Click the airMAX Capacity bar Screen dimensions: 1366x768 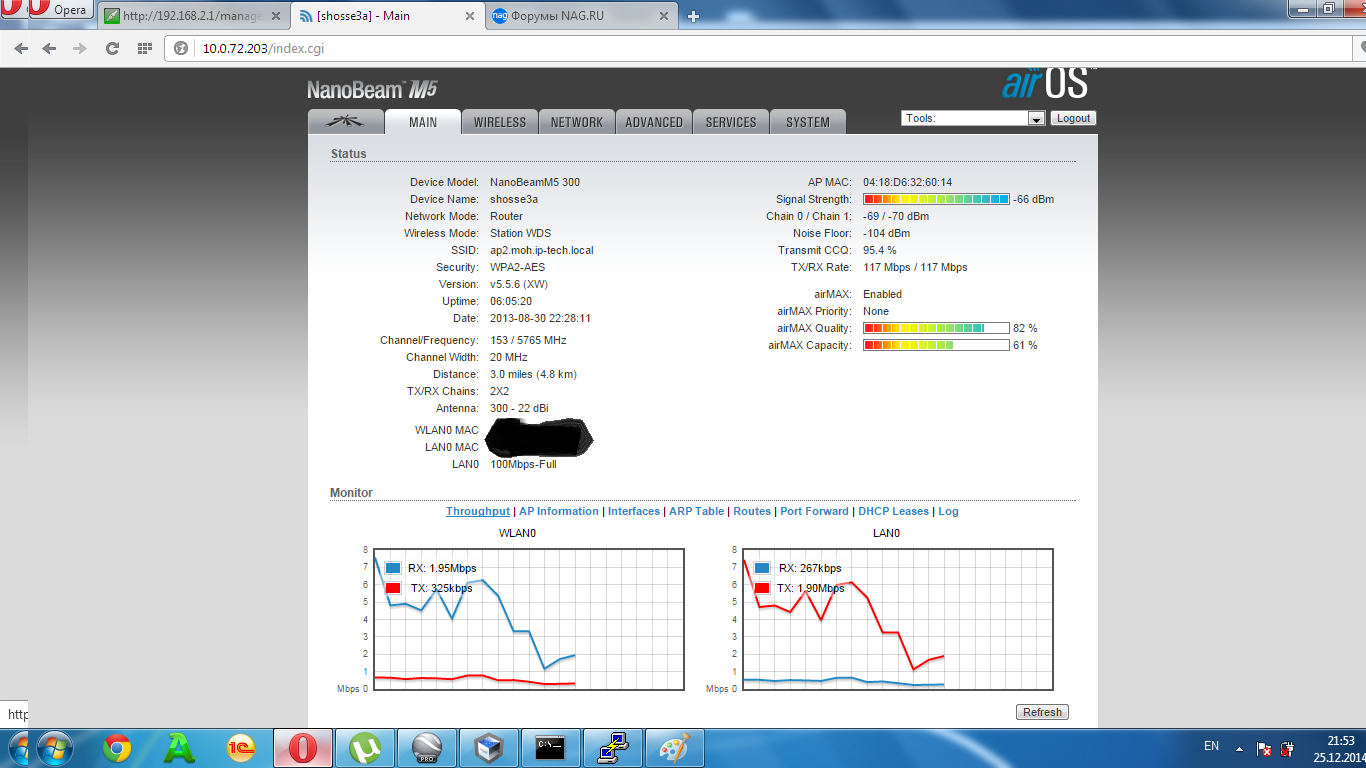pos(936,345)
